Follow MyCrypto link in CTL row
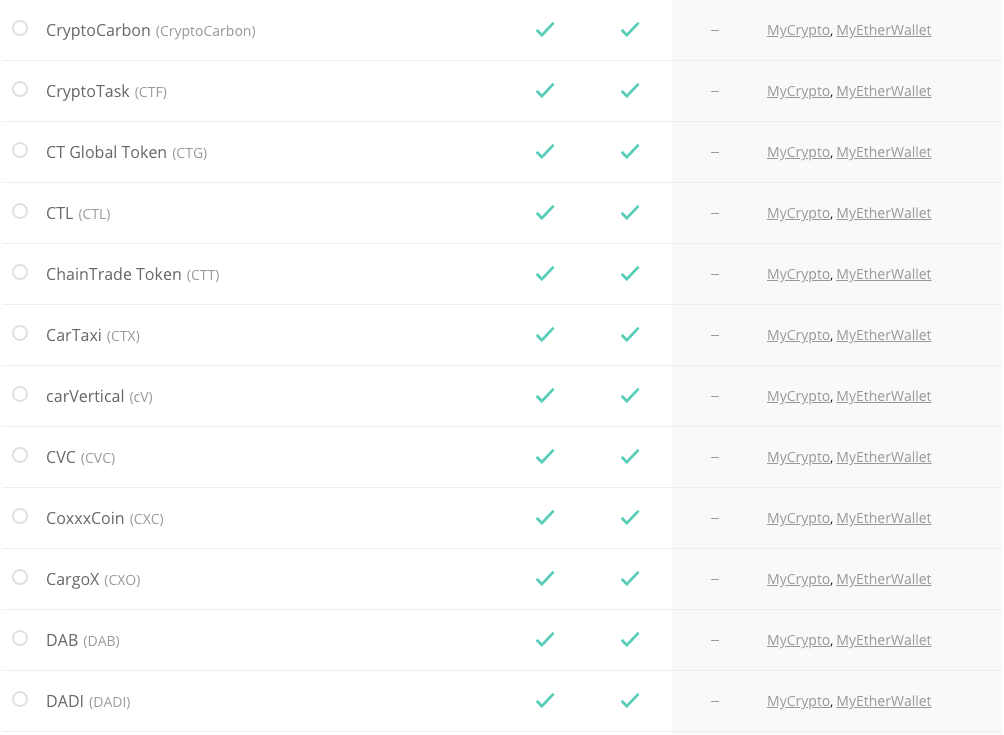 point(798,213)
